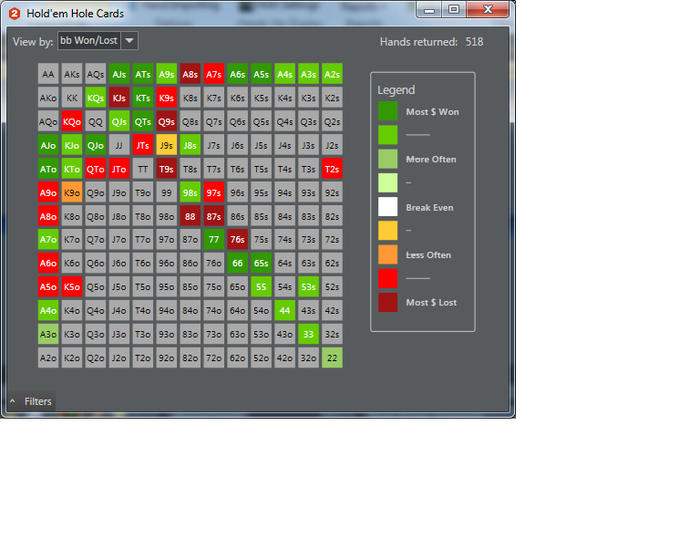Image resolution: width=700 pixels, height=560 pixels.
Task: Click the Most $ Lost legend swatch
Action: tap(388, 302)
